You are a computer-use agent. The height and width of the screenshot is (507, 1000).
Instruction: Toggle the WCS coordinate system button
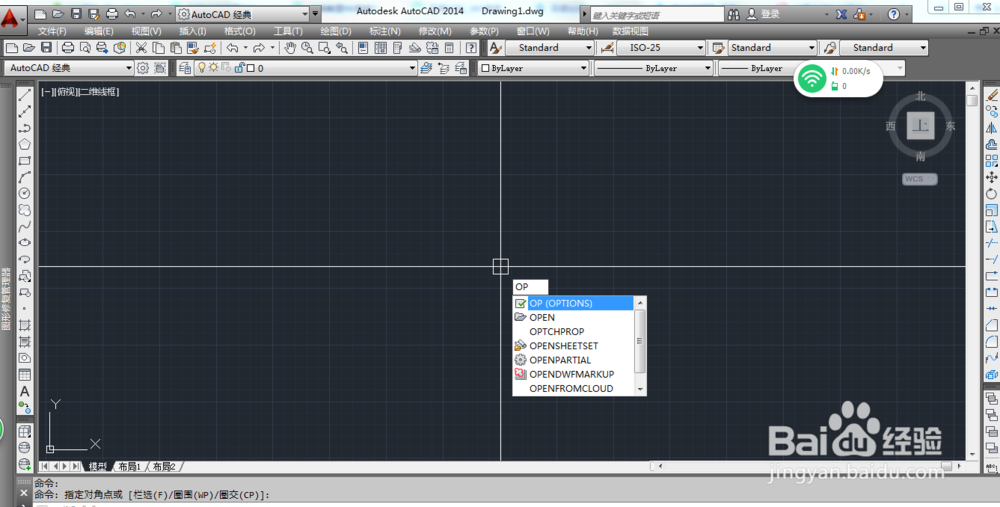920,179
